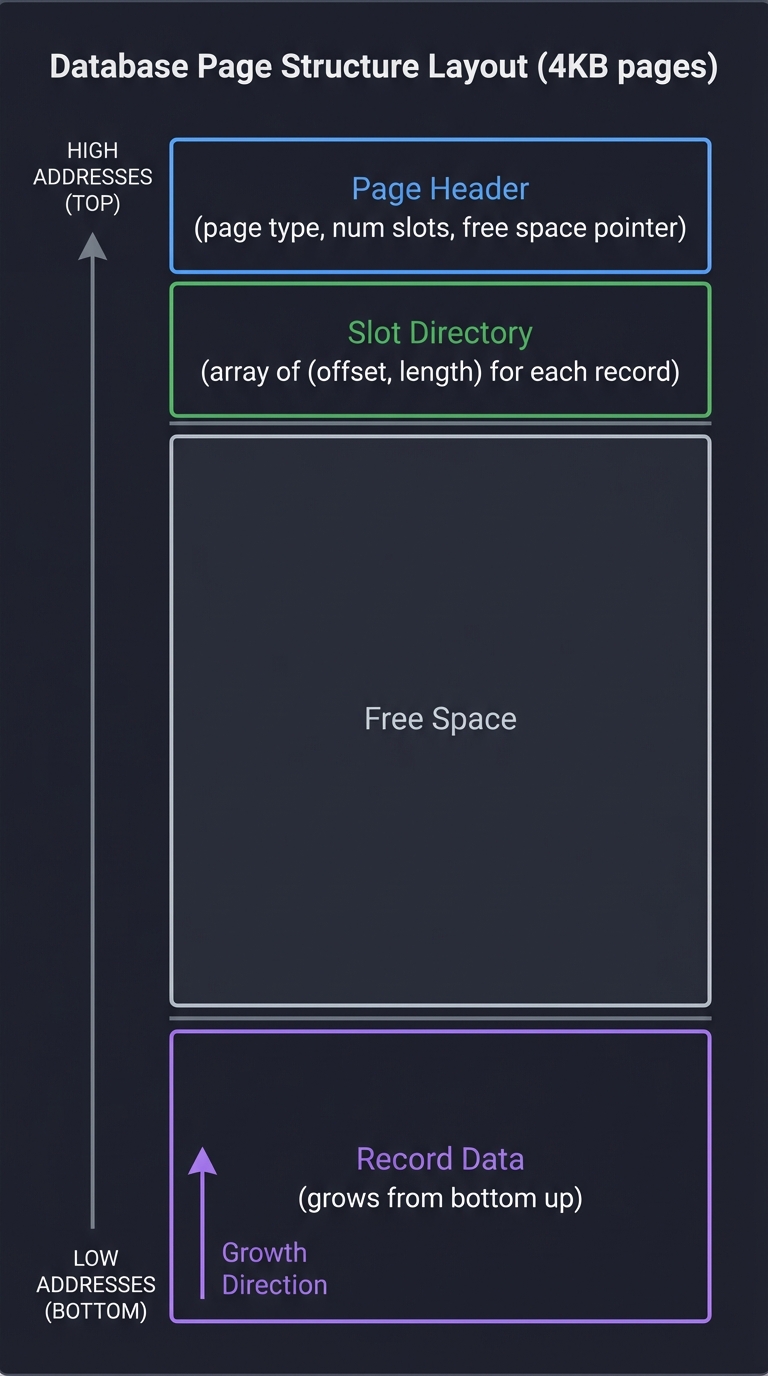Screen dimensions: 768x1376
Task: Click "free space pointer" in header description
Action: pyautogui.click(x=574, y=228)
